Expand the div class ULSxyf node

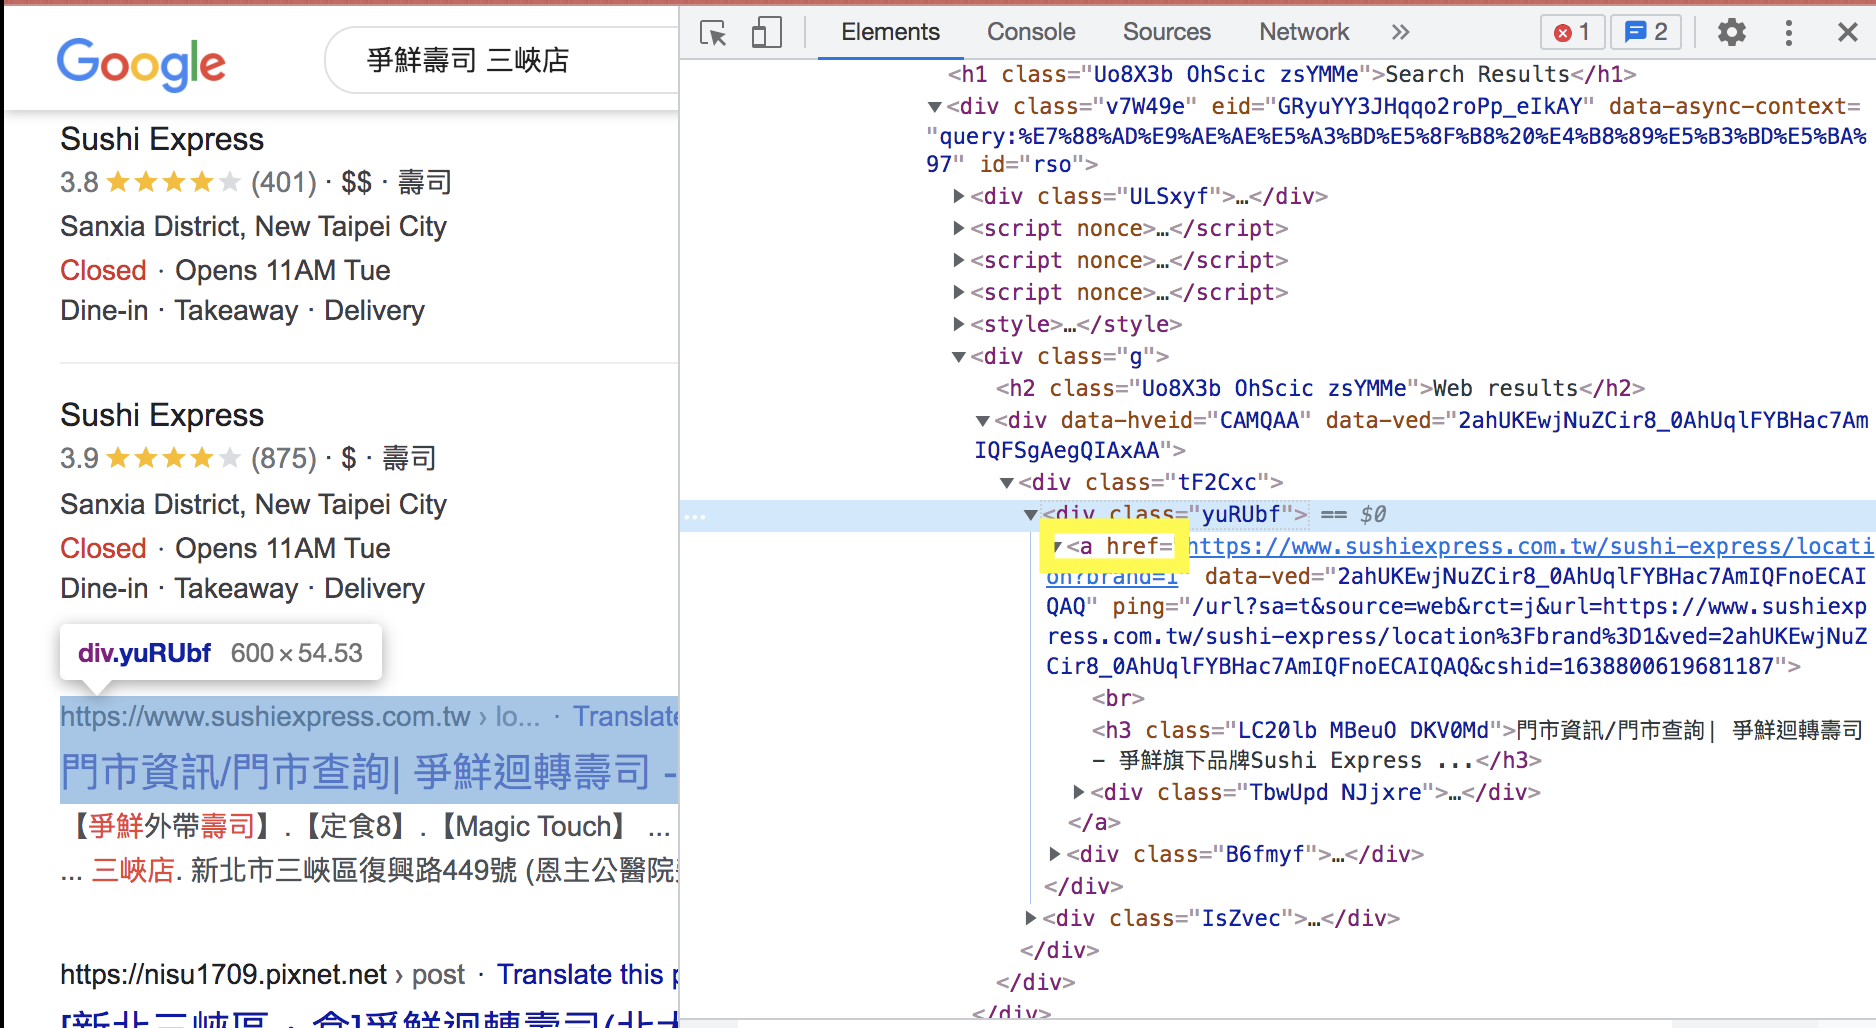[959, 197]
